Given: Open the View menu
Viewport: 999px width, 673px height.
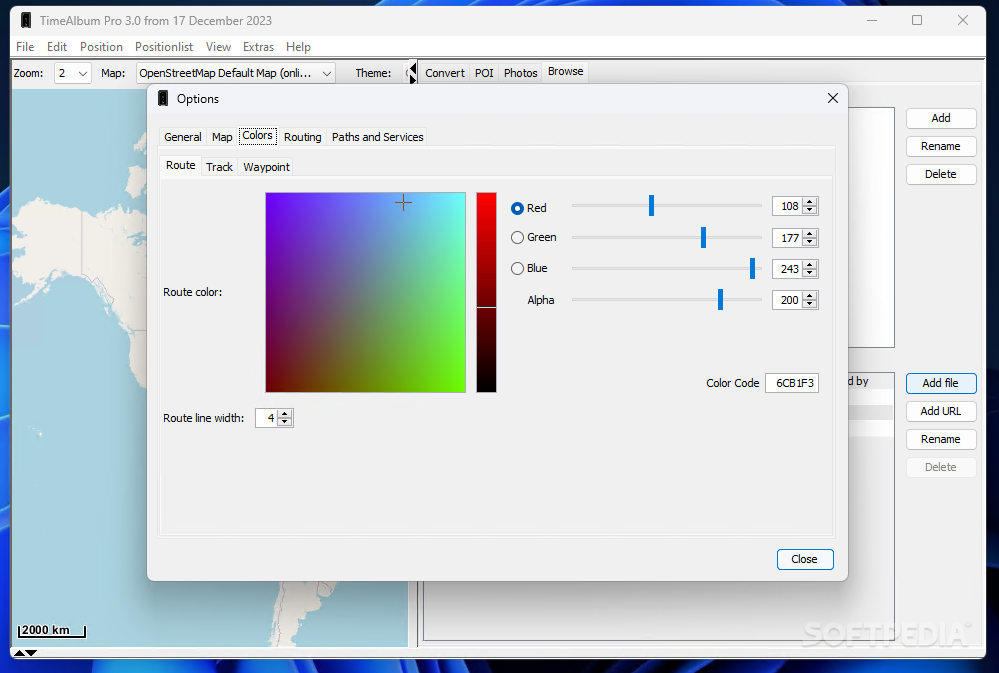Looking at the screenshot, I should coord(218,47).
